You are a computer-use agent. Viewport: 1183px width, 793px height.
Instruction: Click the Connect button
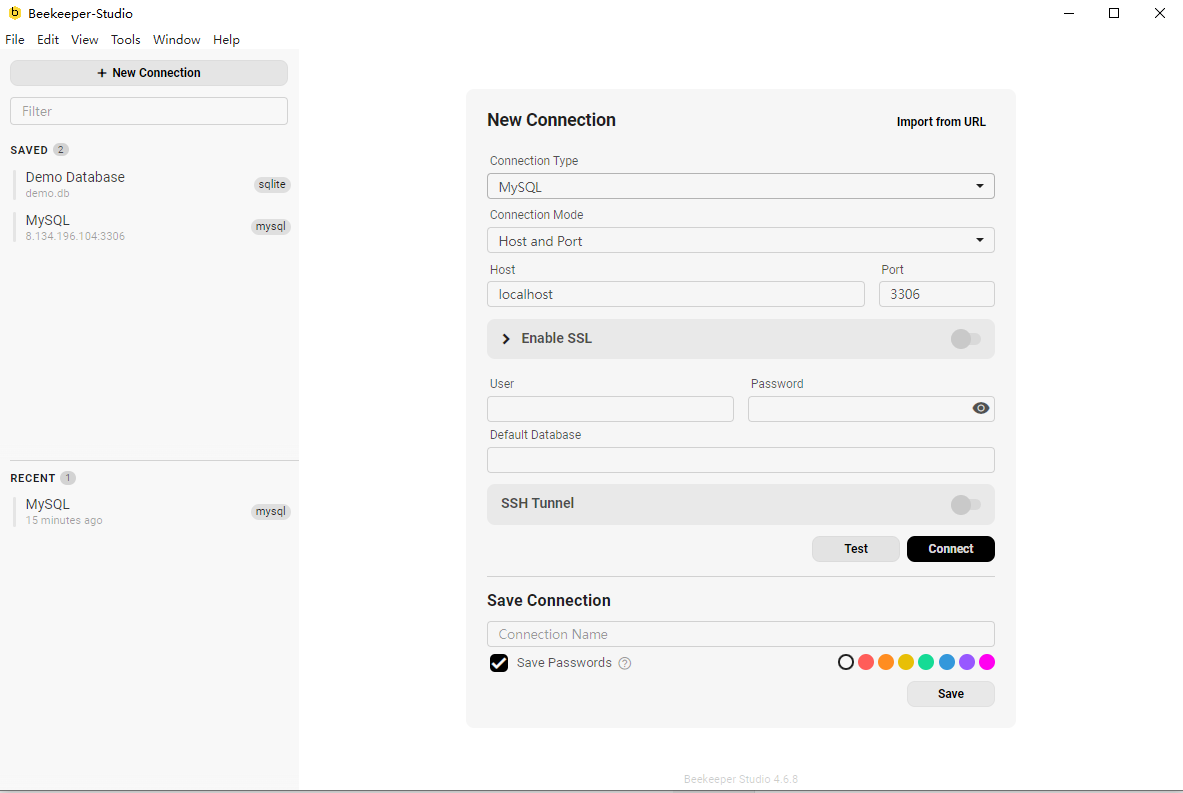950,549
